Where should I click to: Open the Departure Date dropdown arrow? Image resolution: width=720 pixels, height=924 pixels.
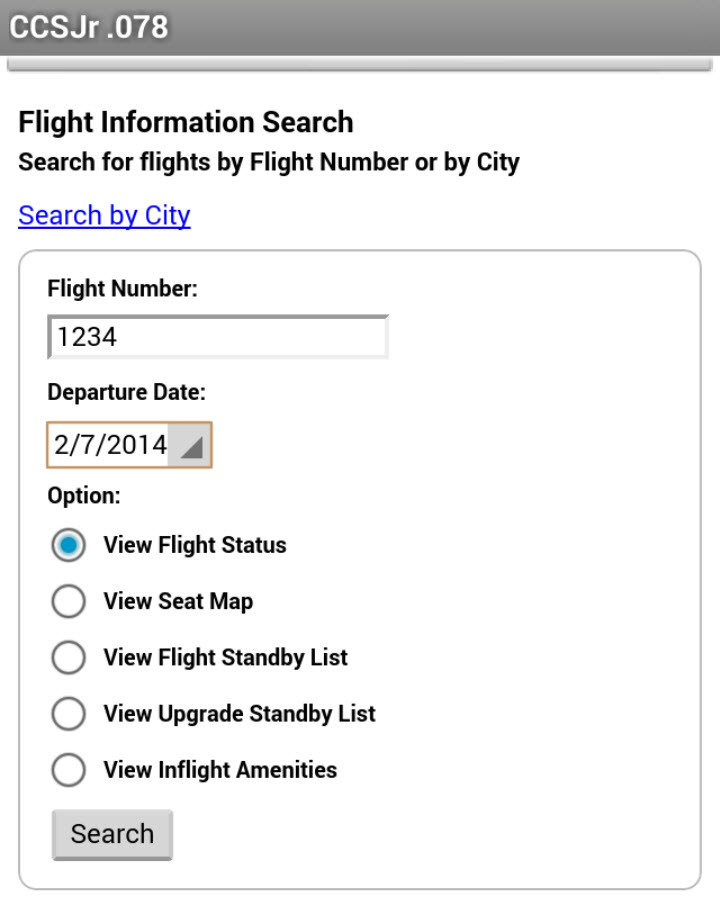pyautogui.click(x=189, y=446)
